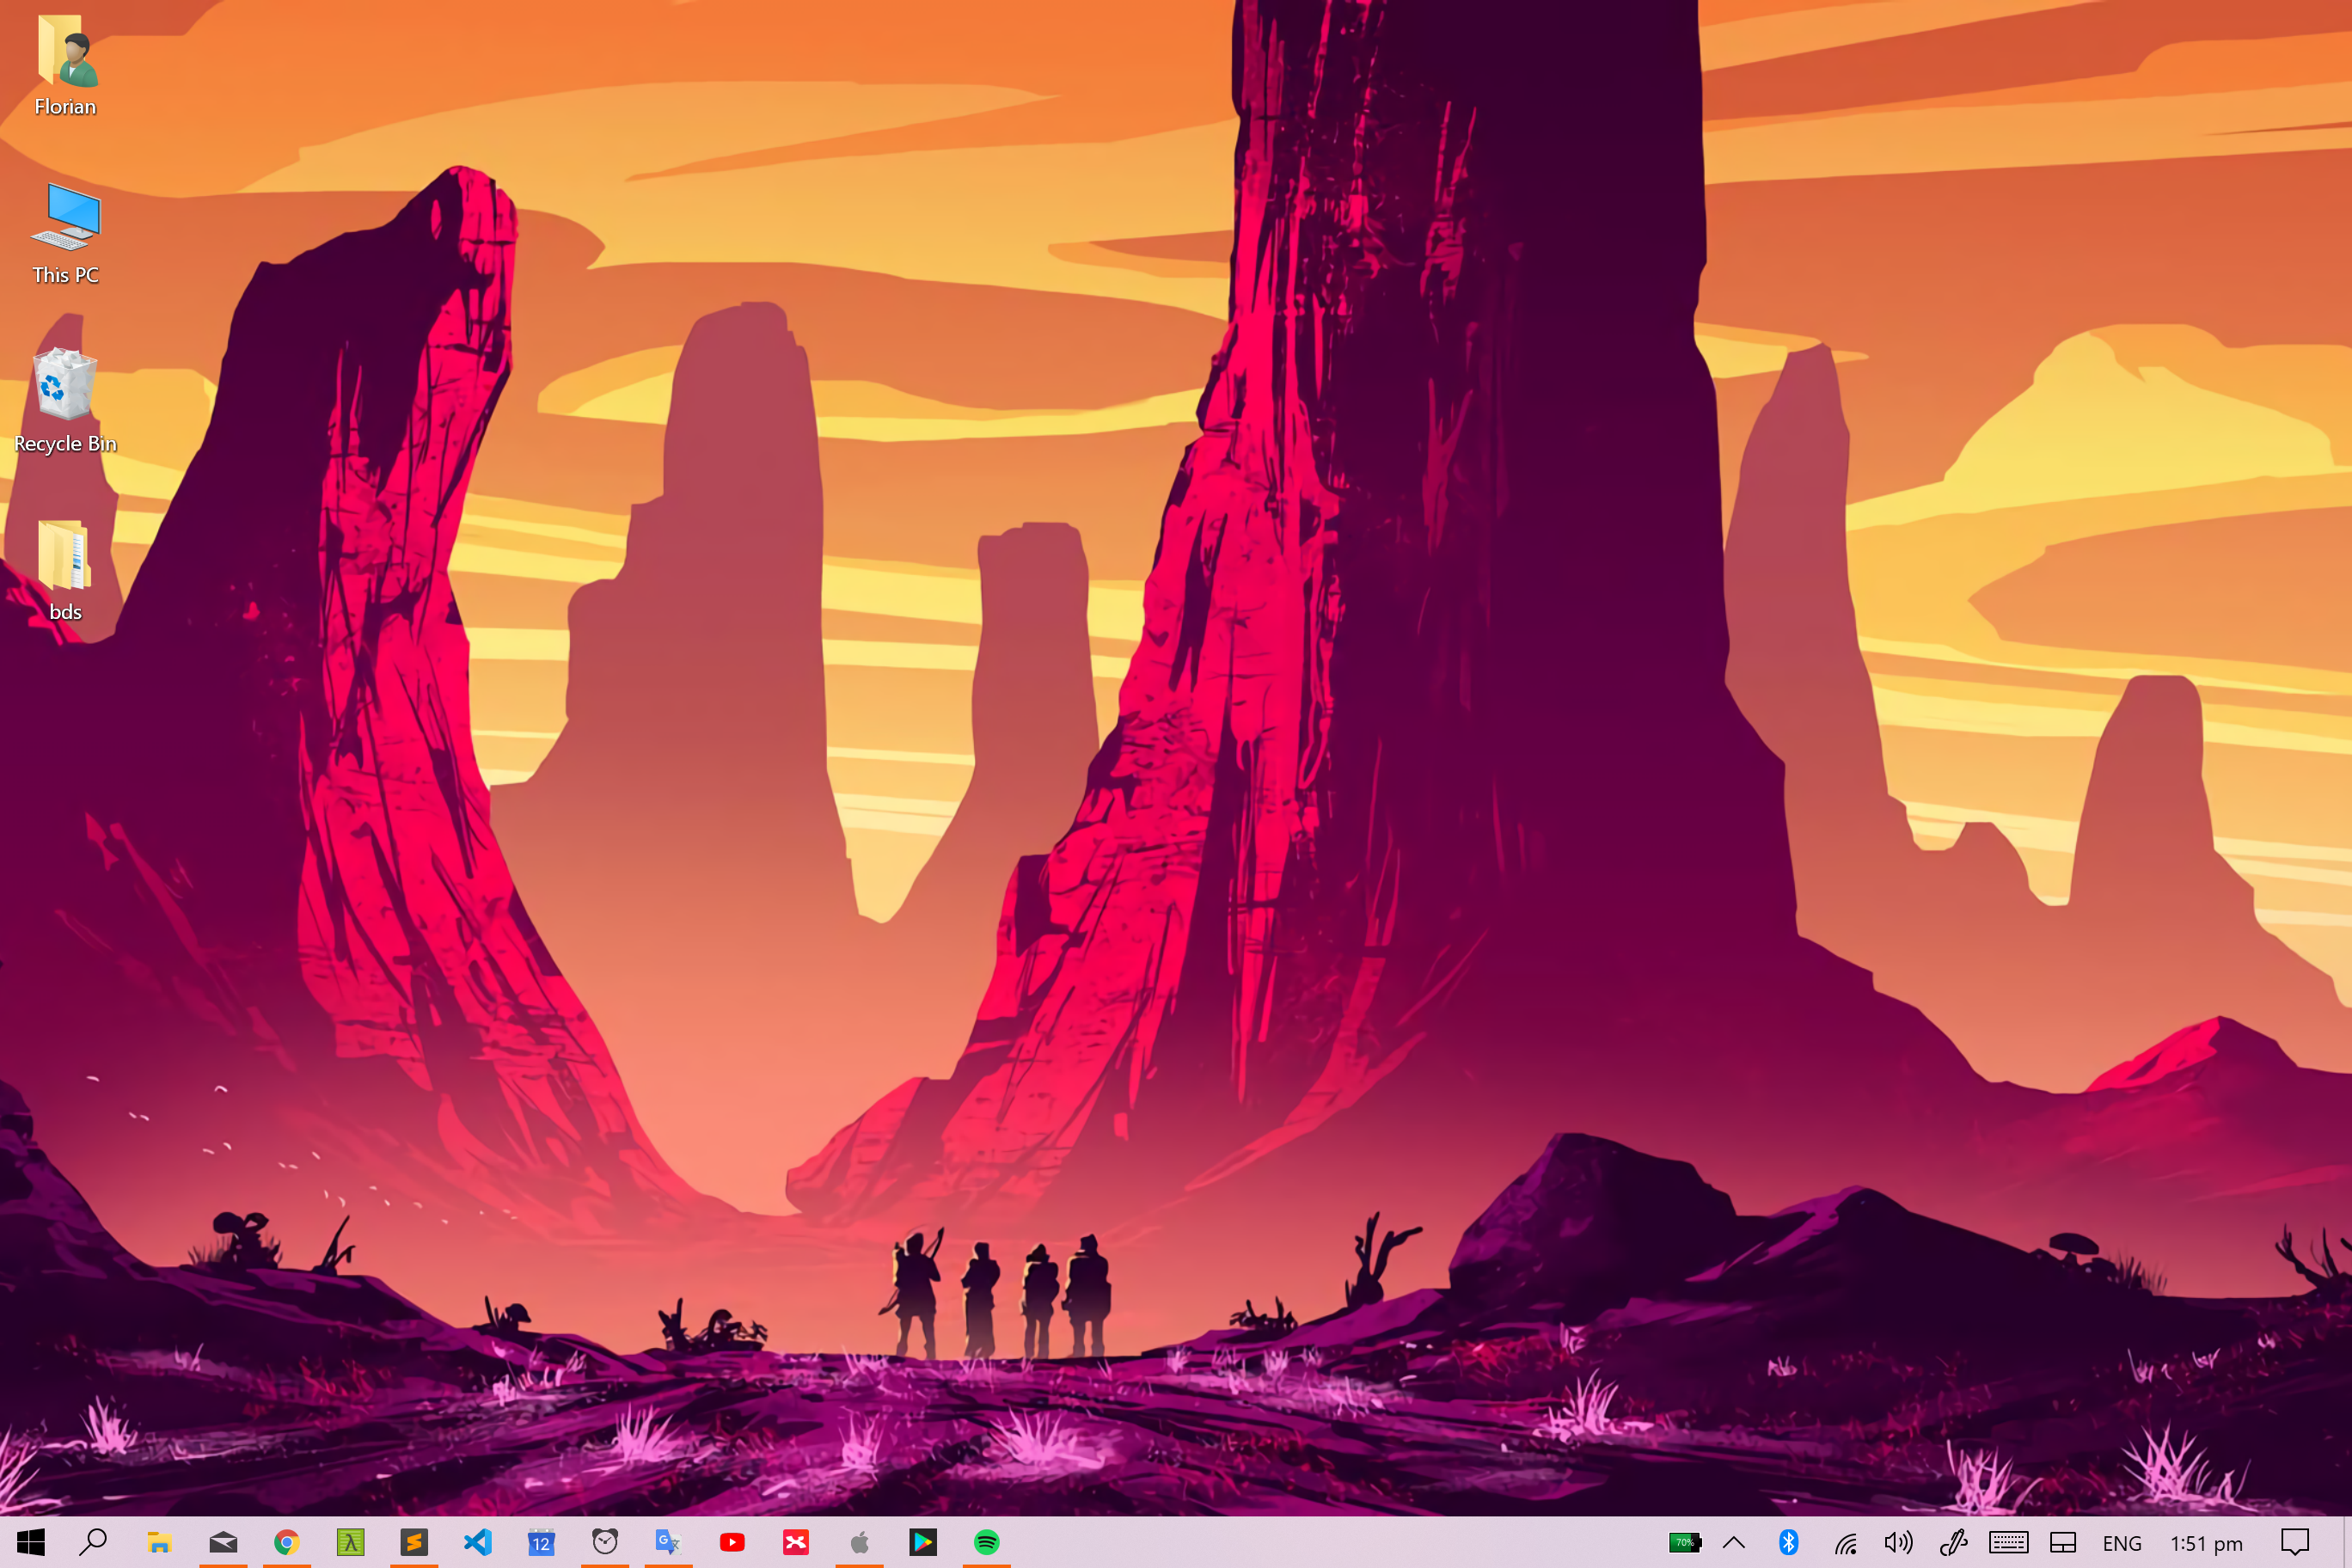
Task: Open the Wi-Fi network flyout
Action: (1845, 1543)
